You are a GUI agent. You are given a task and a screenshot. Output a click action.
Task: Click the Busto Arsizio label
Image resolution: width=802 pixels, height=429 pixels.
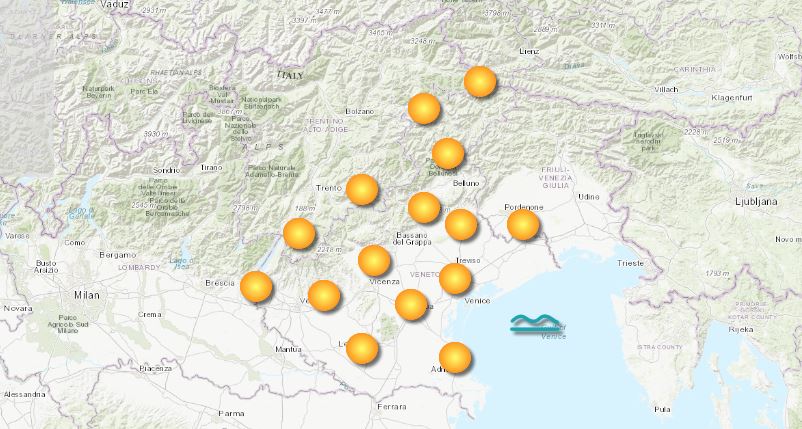pyautogui.click(x=46, y=266)
